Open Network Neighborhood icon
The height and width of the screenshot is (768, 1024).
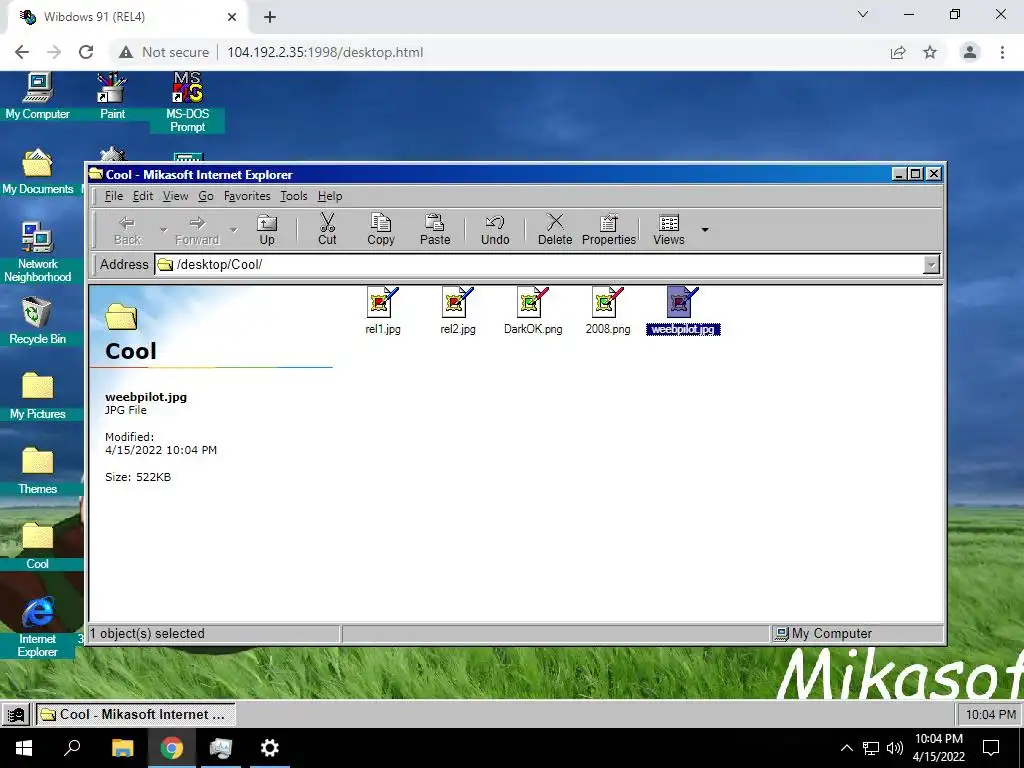(x=37, y=252)
